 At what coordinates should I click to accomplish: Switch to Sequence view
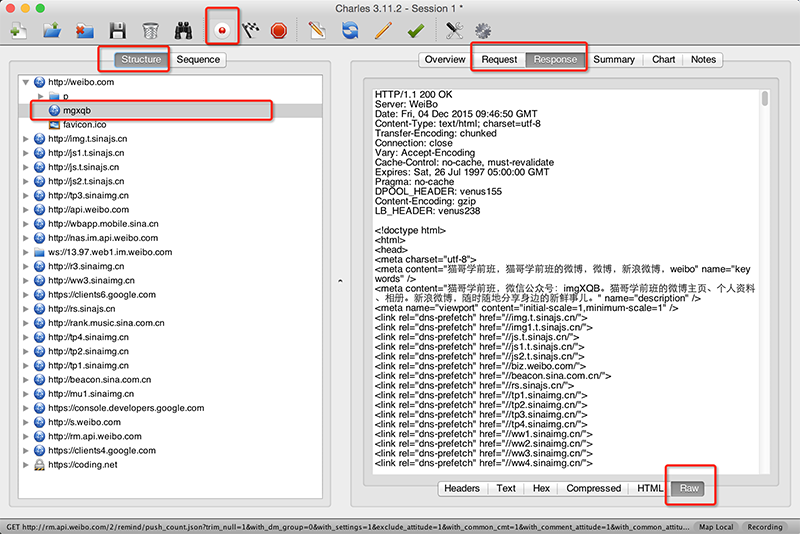coord(198,60)
